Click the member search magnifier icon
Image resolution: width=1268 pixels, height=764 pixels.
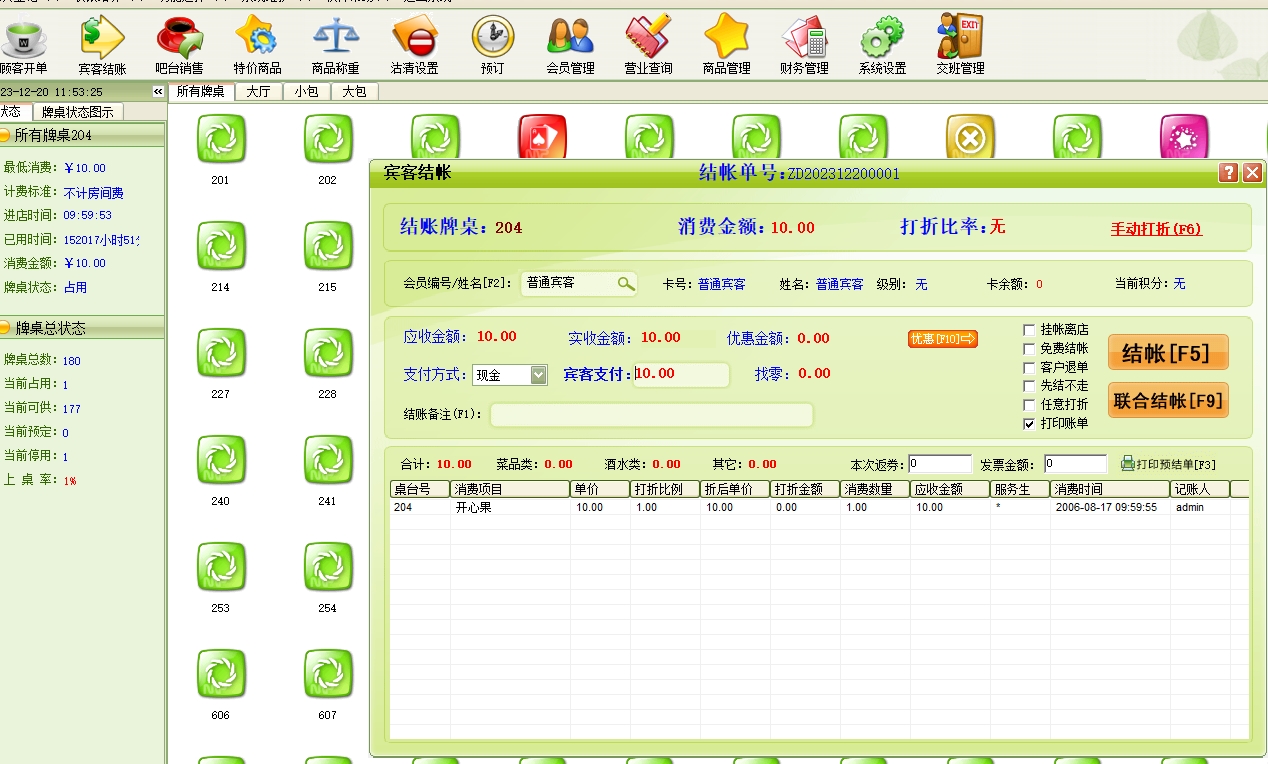coord(626,284)
